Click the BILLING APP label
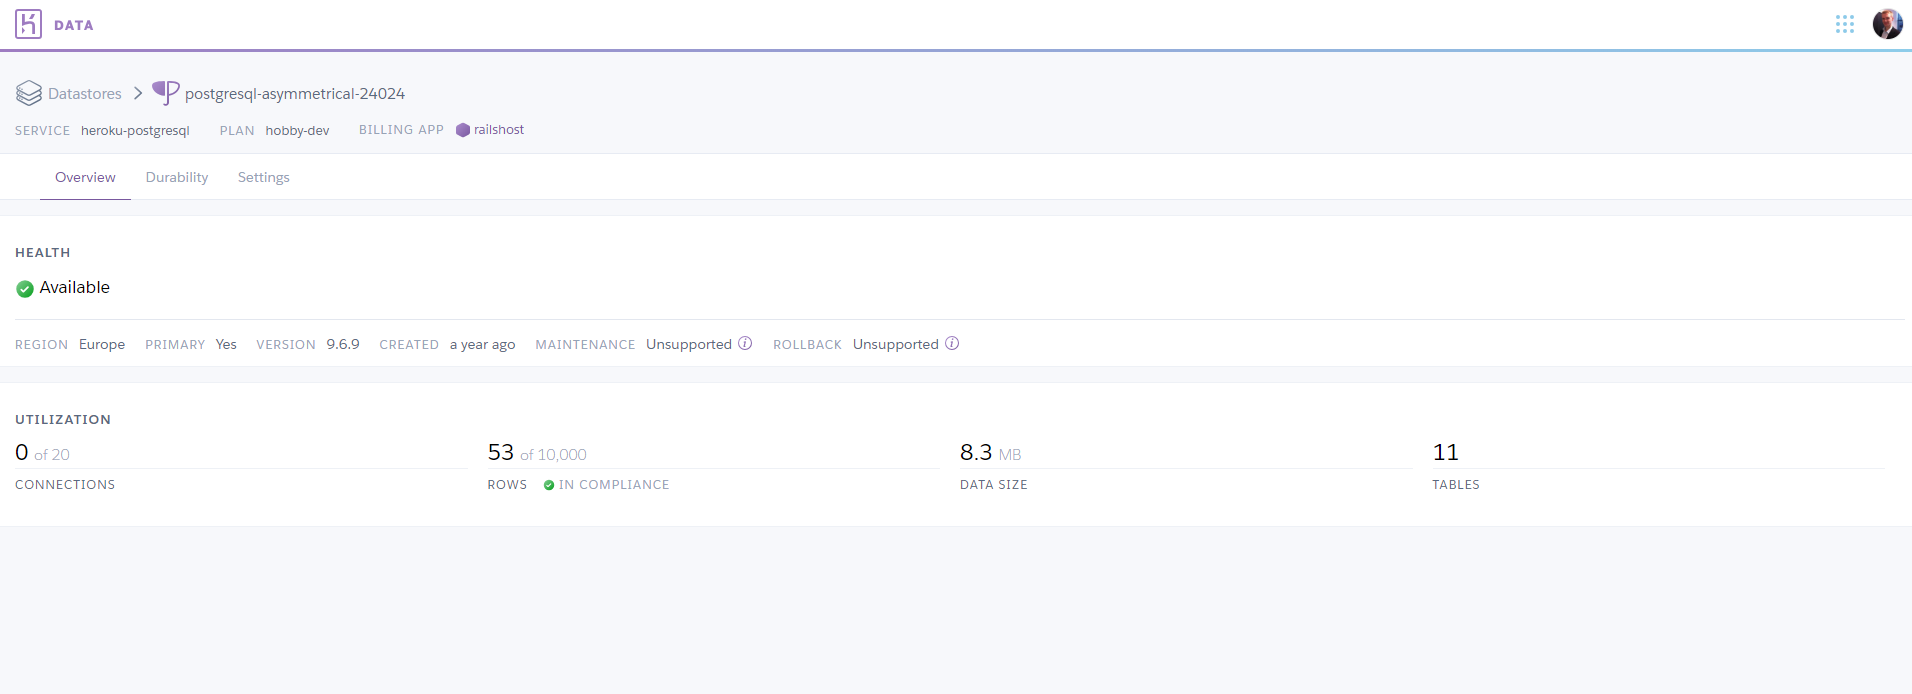The height and width of the screenshot is (694, 1912). (x=401, y=130)
